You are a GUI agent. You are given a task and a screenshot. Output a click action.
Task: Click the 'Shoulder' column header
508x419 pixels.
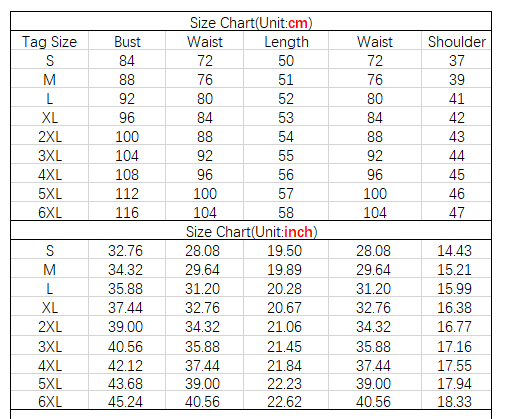pyautogui.click(x=456, y=41)
